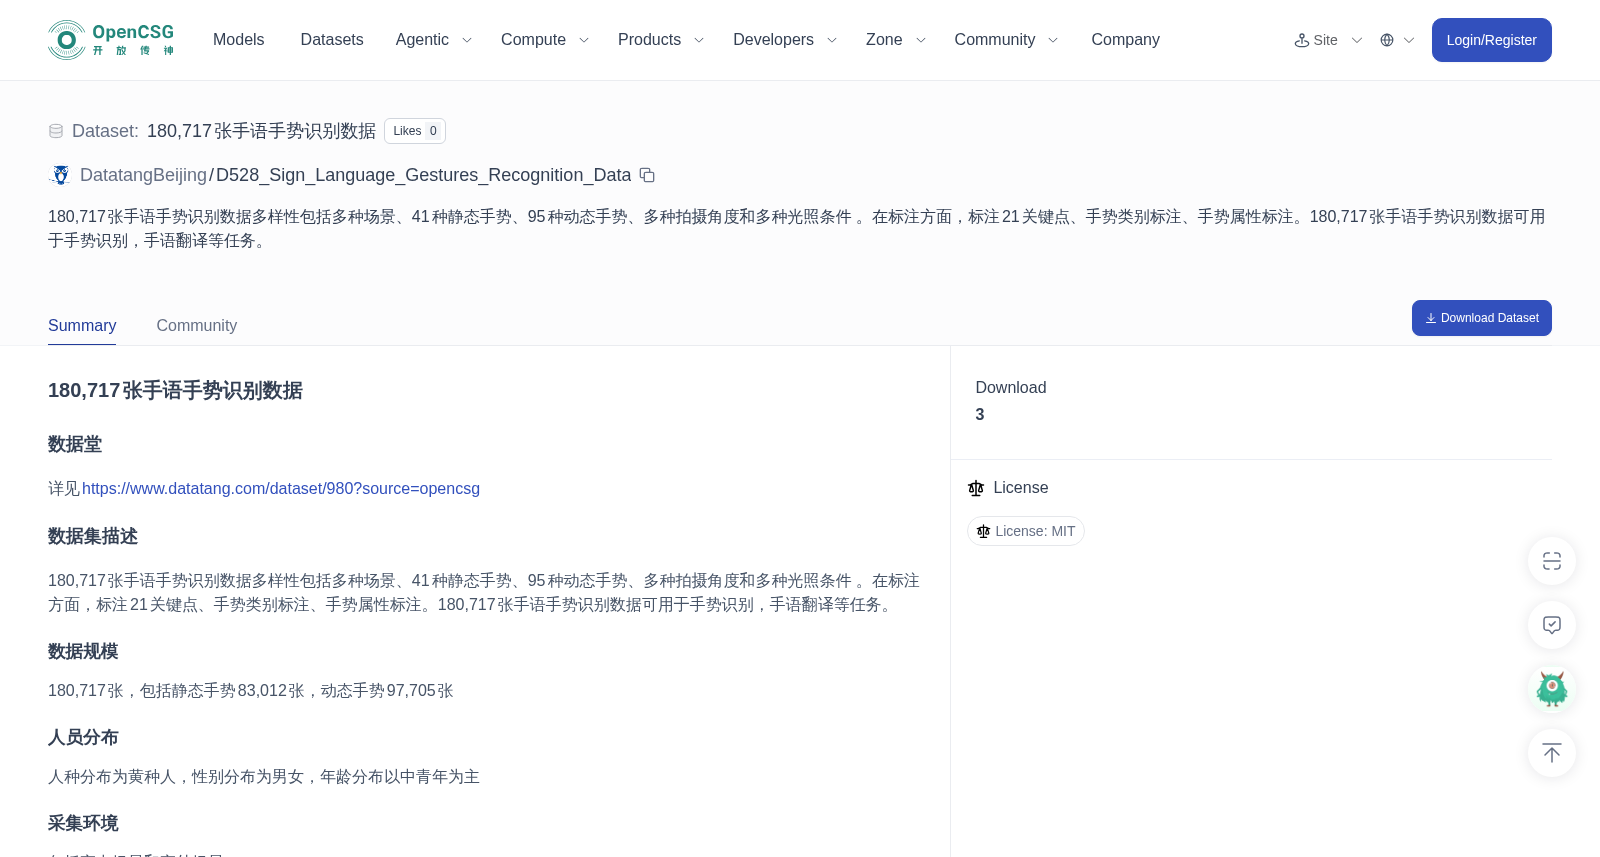The width and height of the screenshot is (1600, 857).
Task: Expand the Agentic dropdown menu
Action: [434, 40]
